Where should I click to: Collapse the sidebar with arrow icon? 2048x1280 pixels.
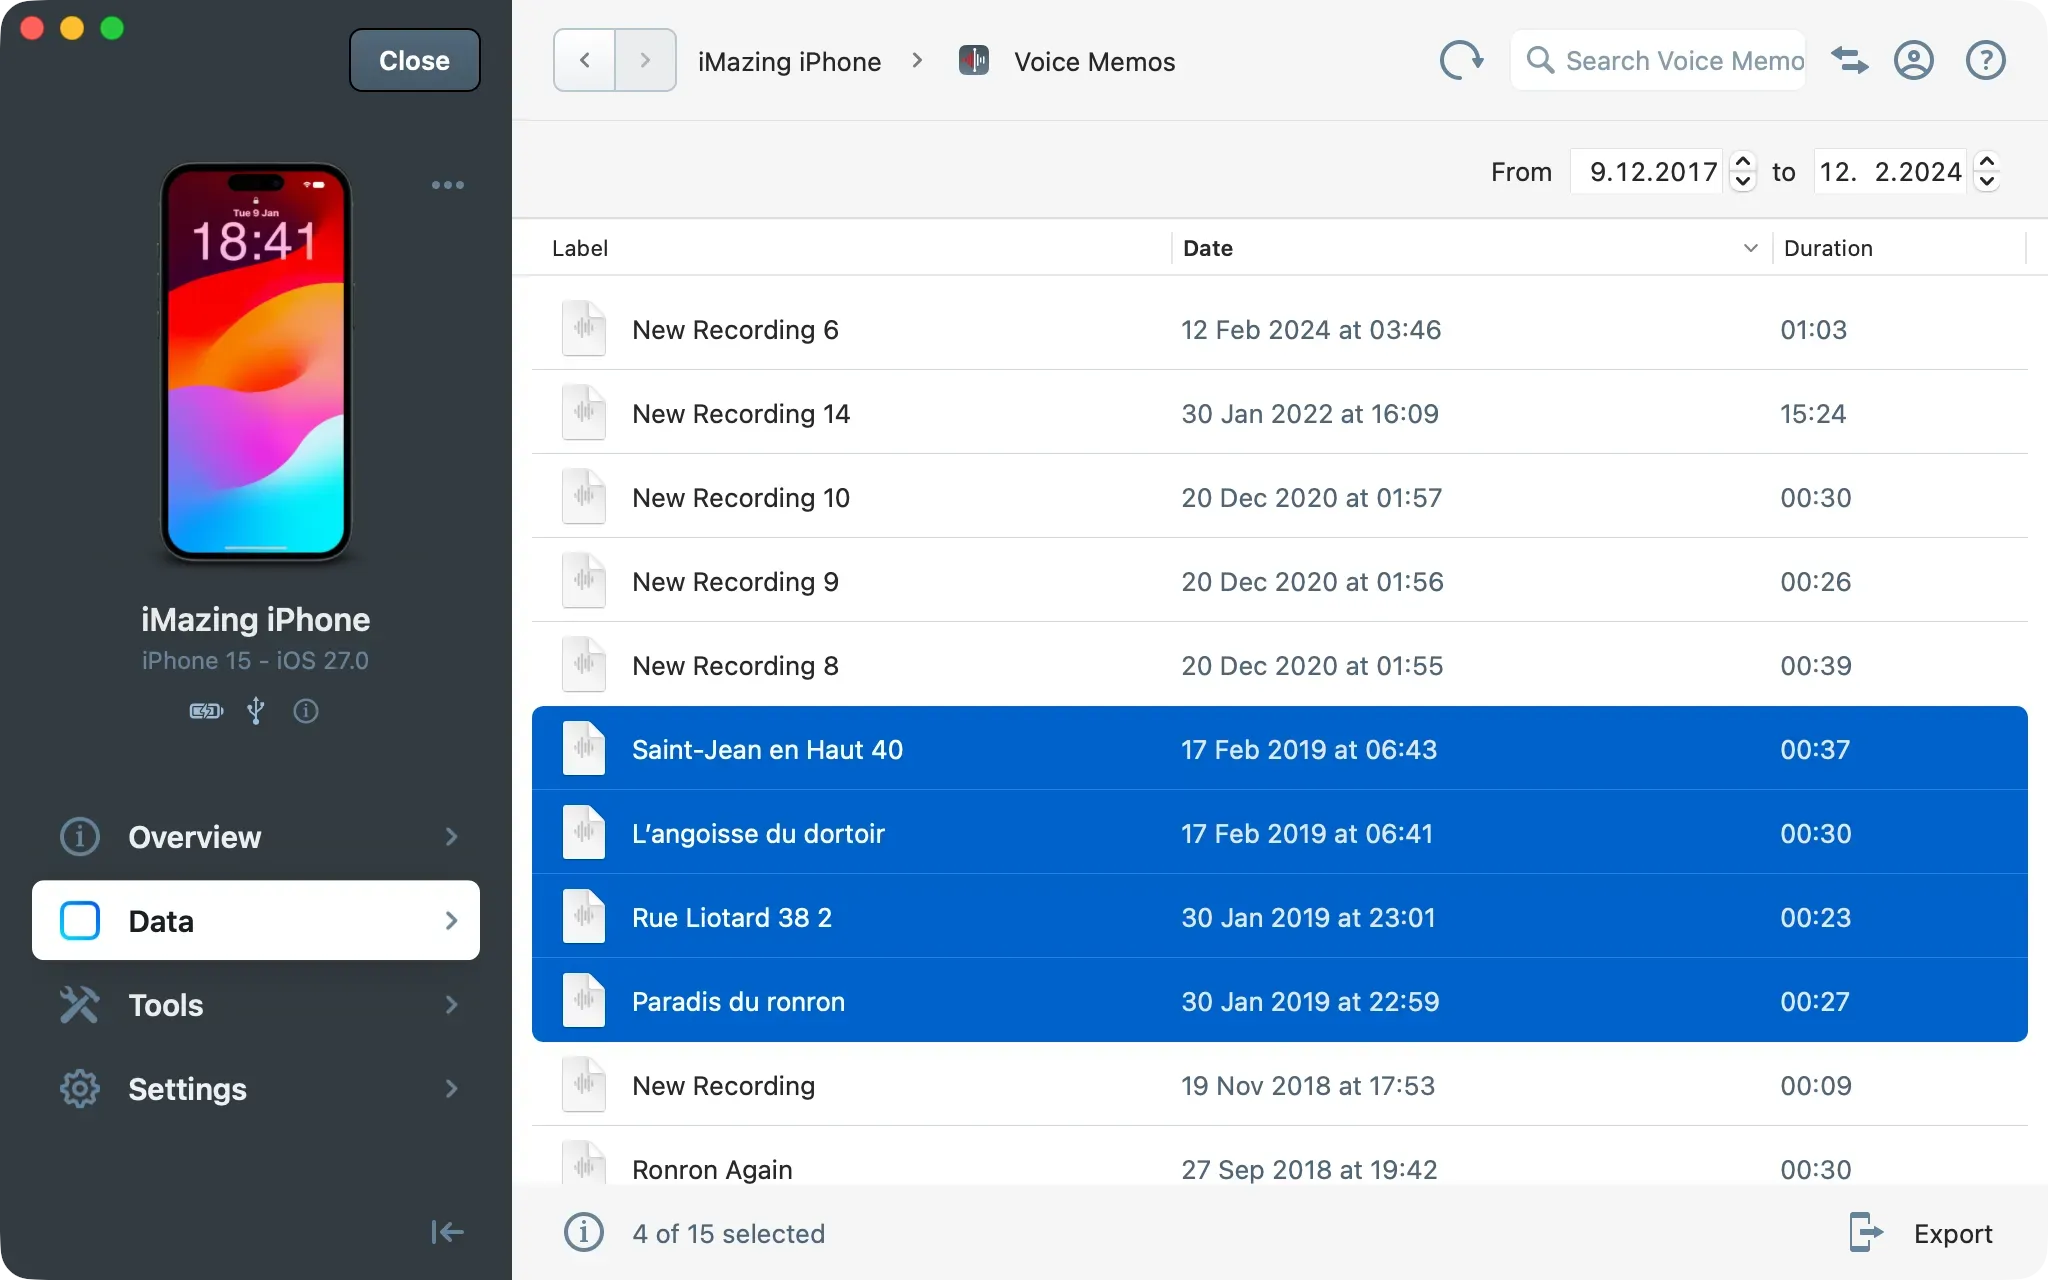pos(447,1232)
